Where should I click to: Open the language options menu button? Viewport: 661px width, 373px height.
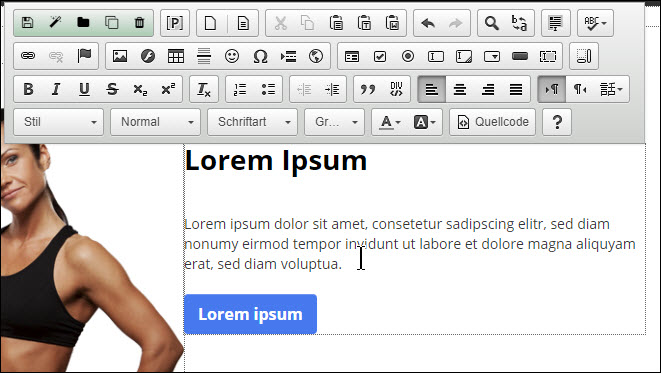(611, 89)
